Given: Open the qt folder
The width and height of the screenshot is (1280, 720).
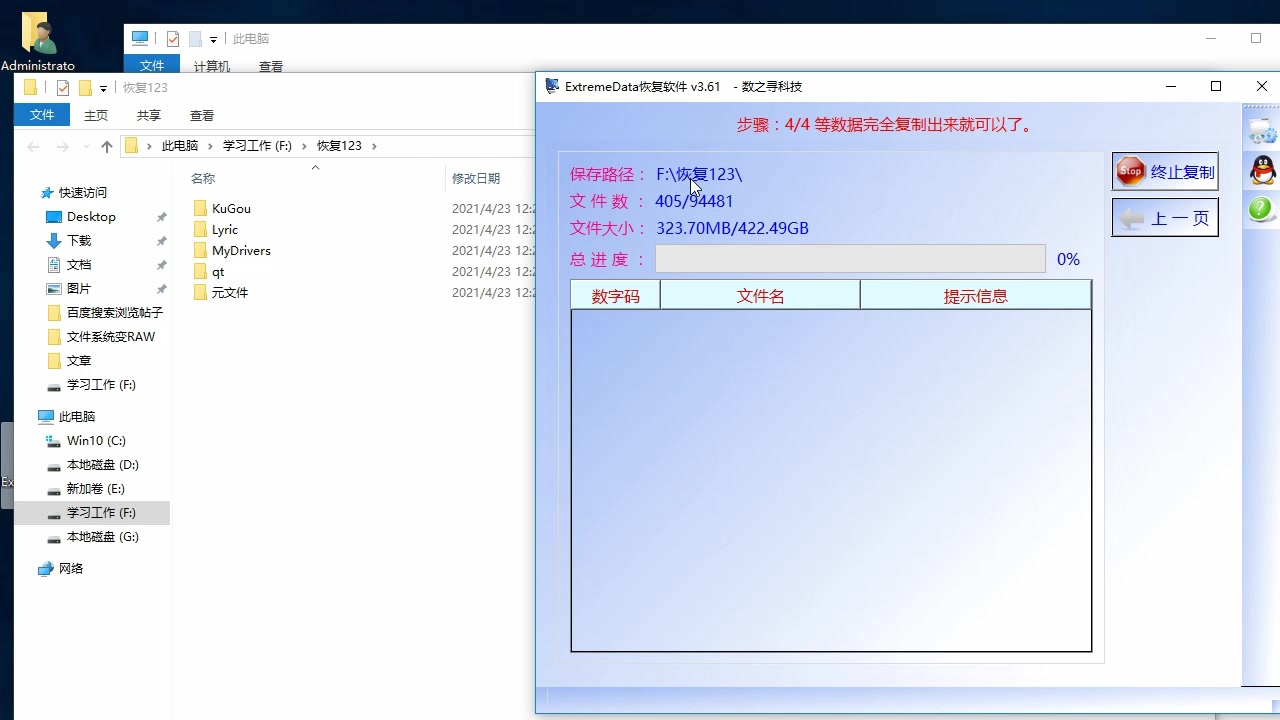Looking at the screenshot, I should [x=218, y=272].
